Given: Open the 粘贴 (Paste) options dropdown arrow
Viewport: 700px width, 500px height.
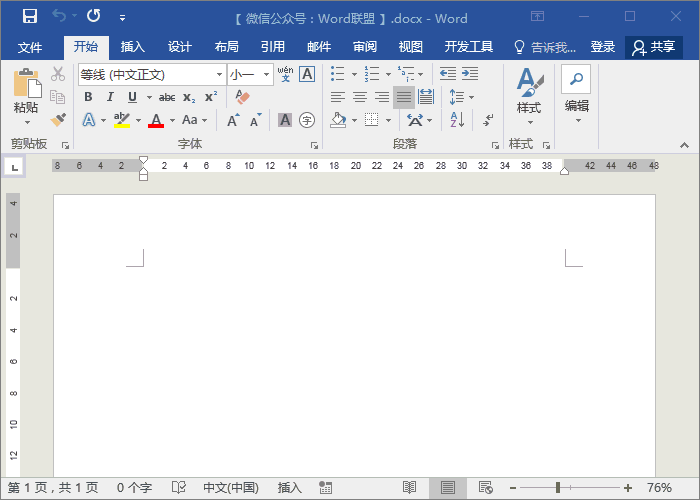Looking at the screenshot, I should [x=27, y=122].
